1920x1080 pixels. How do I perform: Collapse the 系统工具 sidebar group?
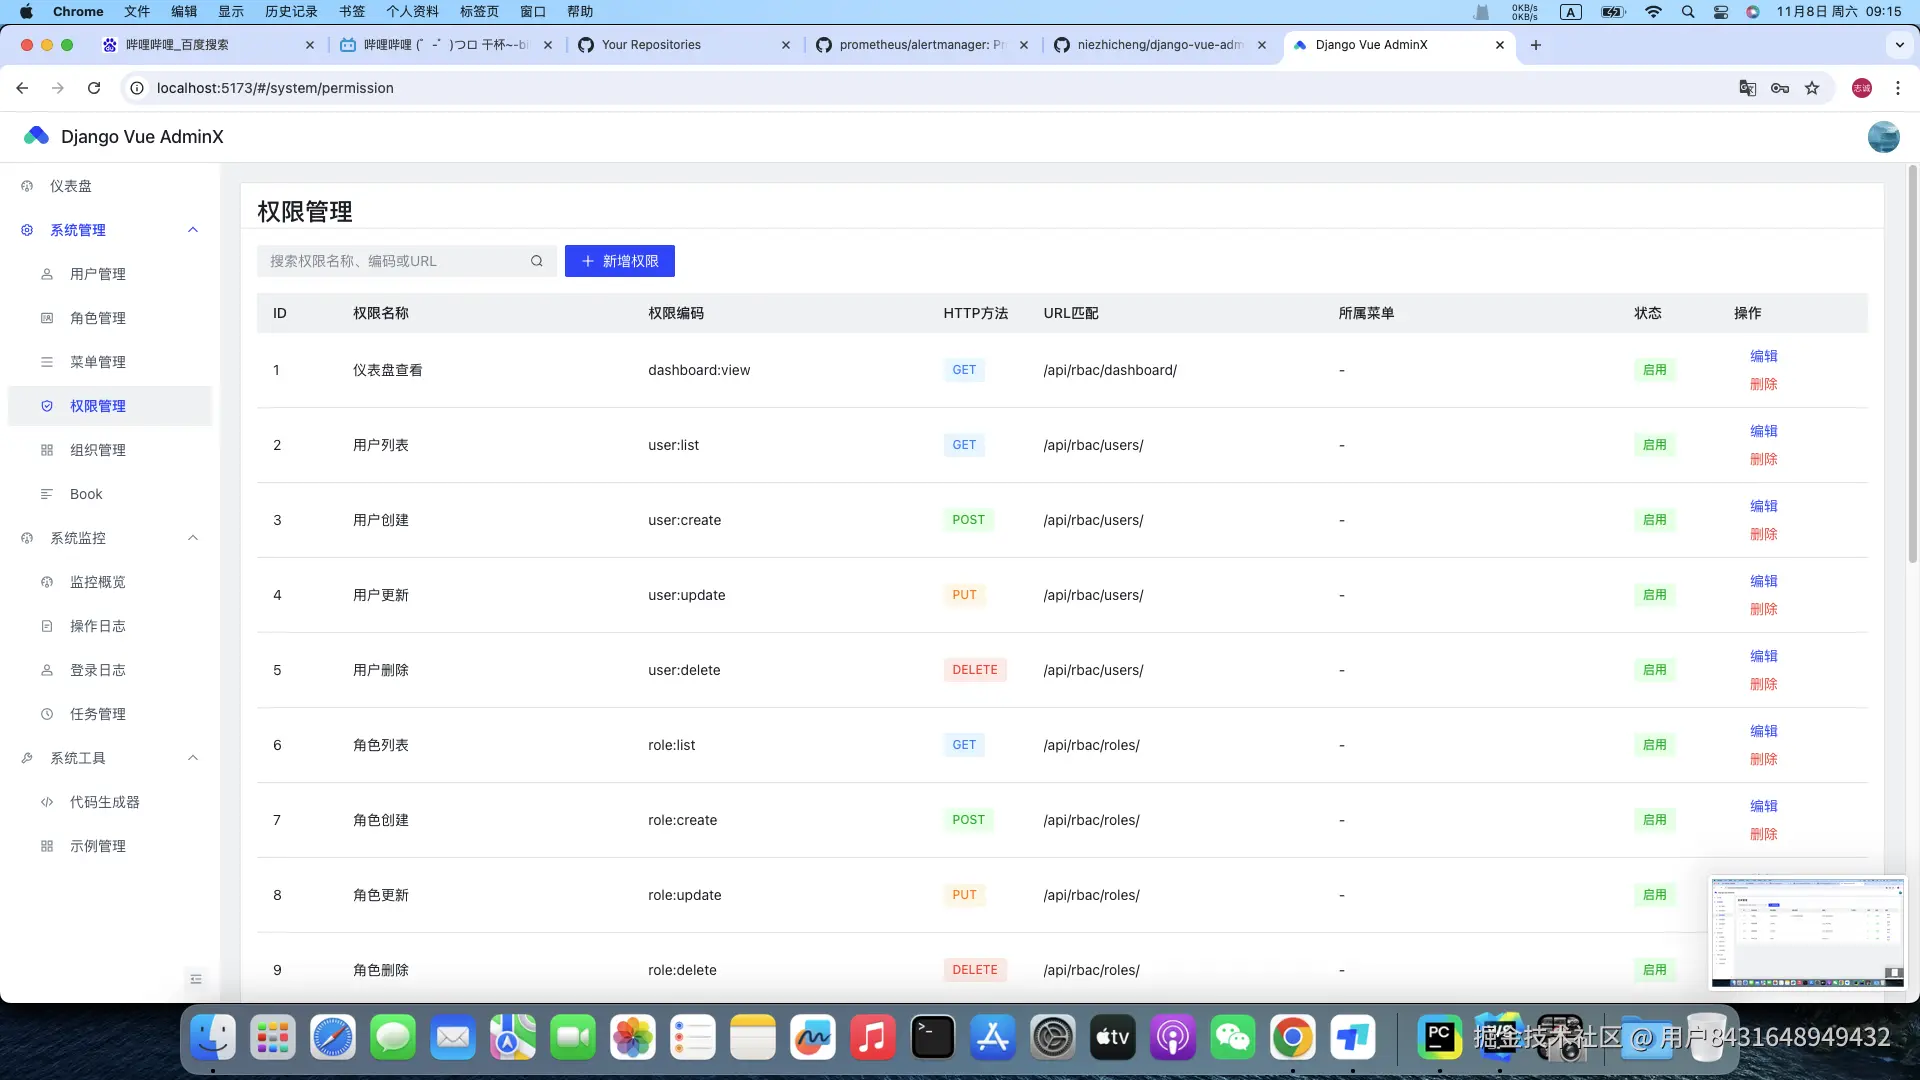tap(193, 758)
